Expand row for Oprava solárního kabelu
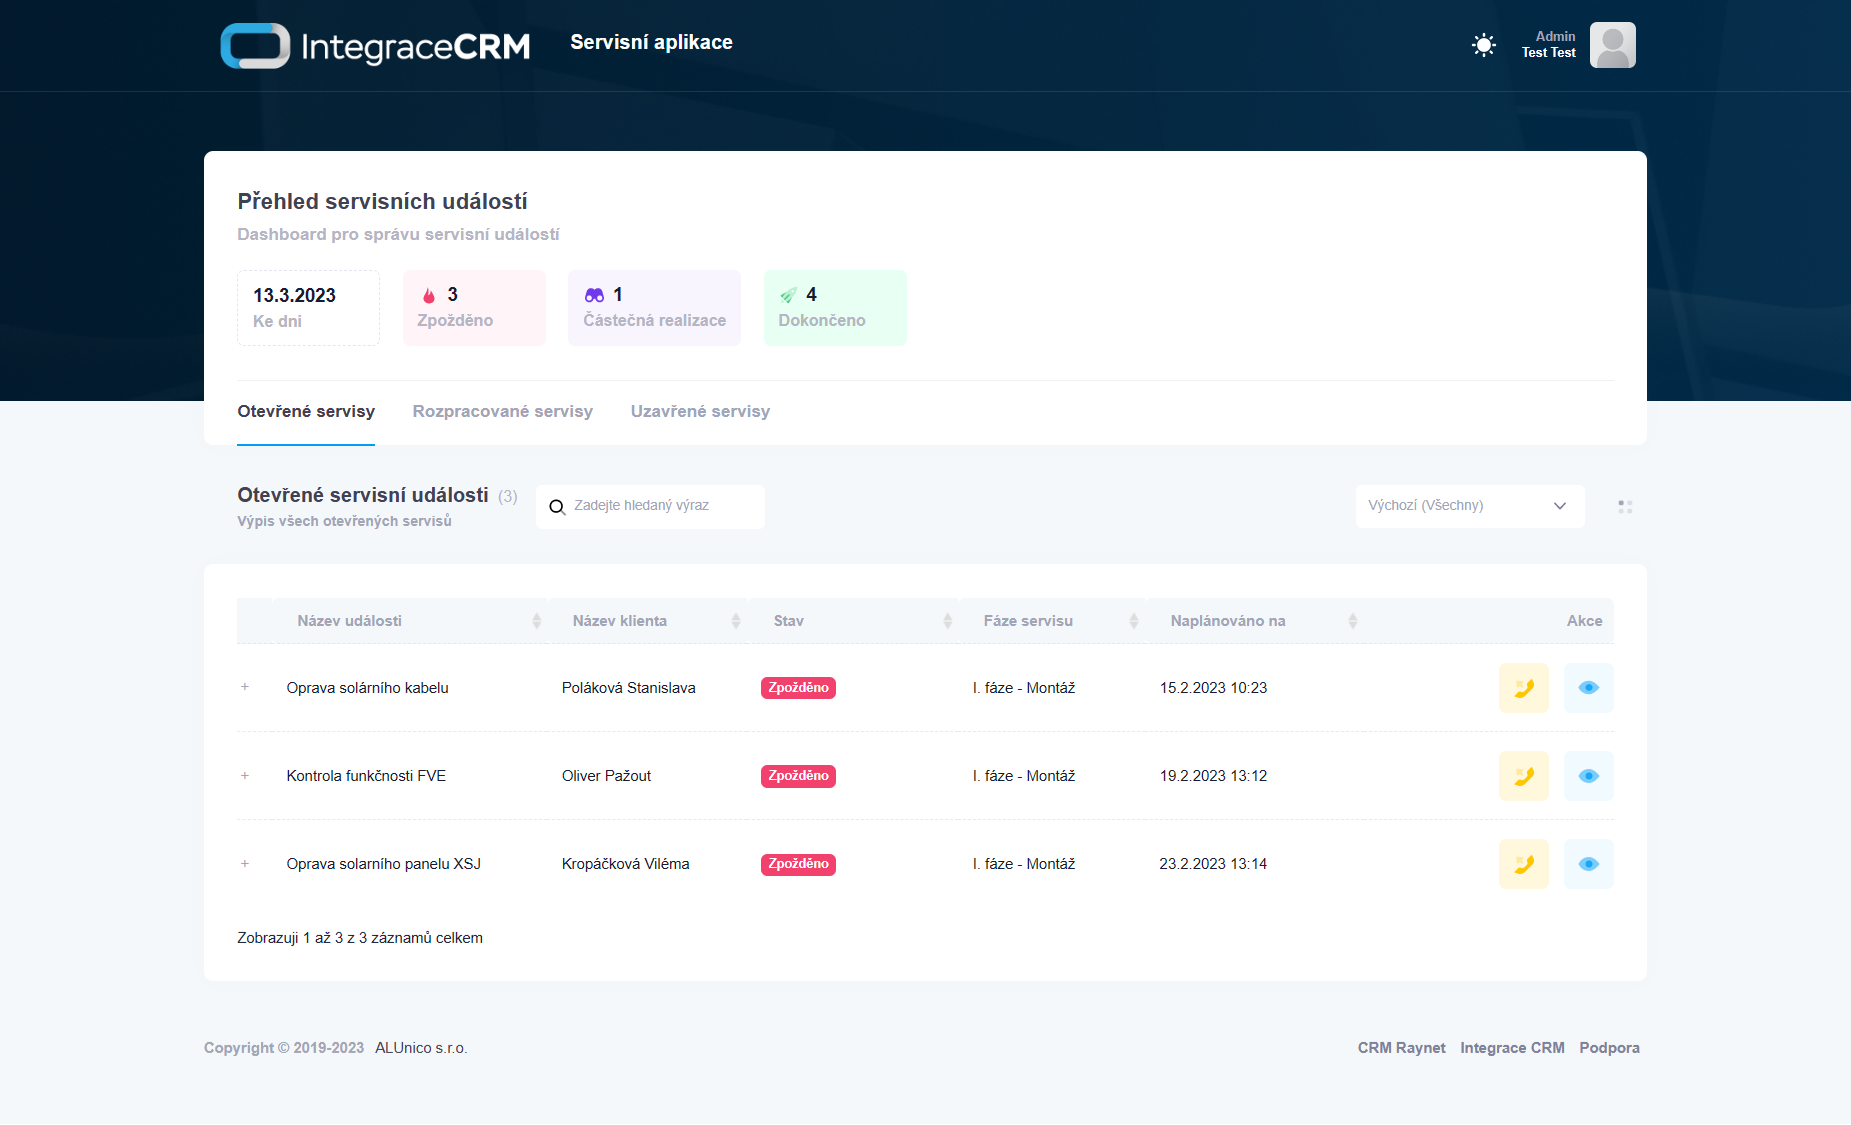The image size is (1851, 1125). point(245,687)
